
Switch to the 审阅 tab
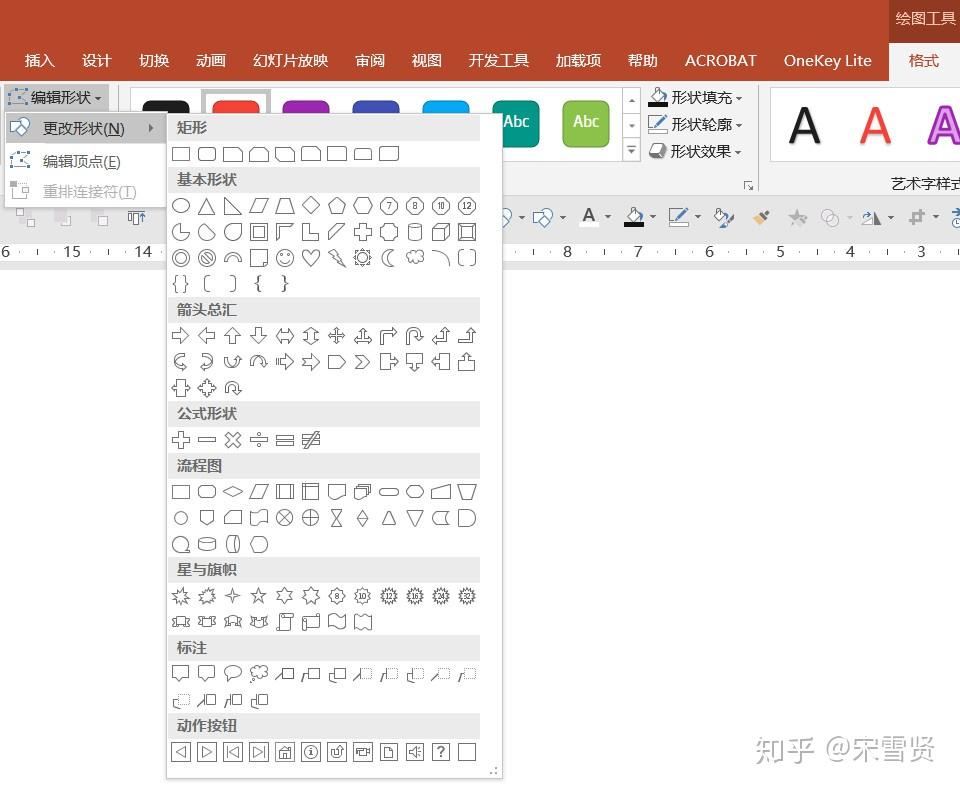[x=370, y=61]
